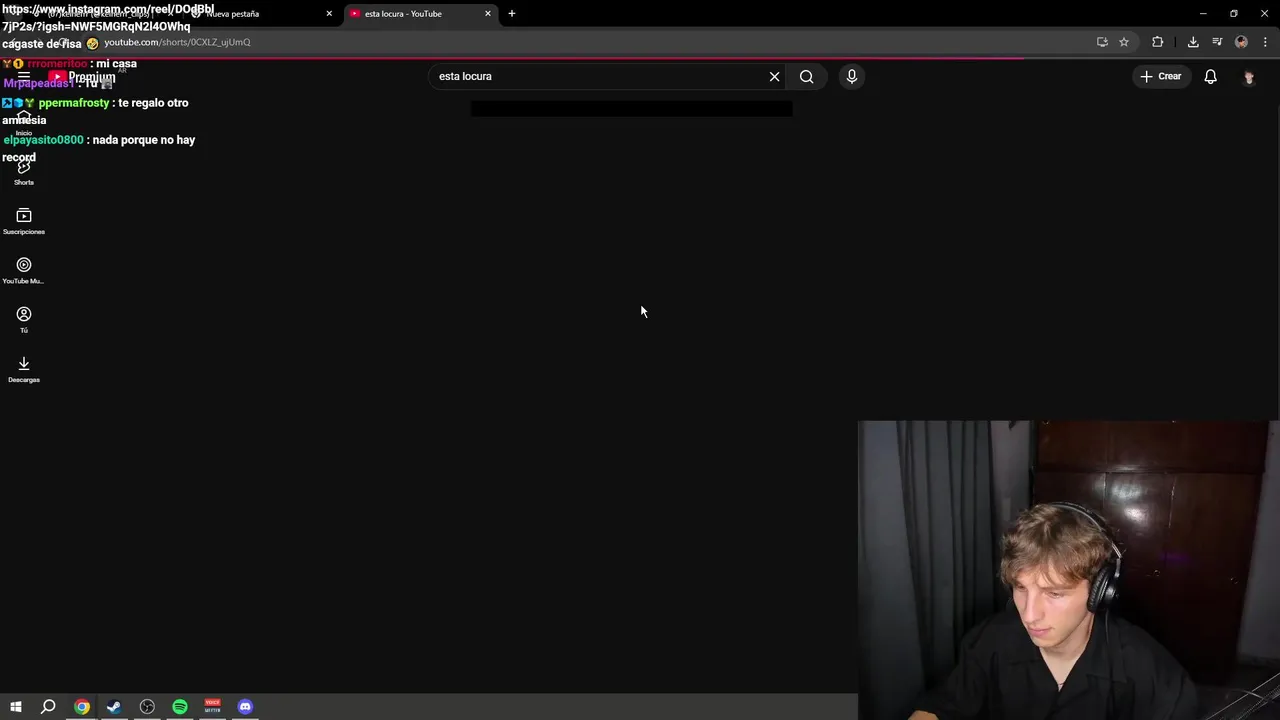This screenshot has height=720, width=1280.
Task: Open Suscripciones in the YouTube sidebar
Action: [x=23, y=221]
